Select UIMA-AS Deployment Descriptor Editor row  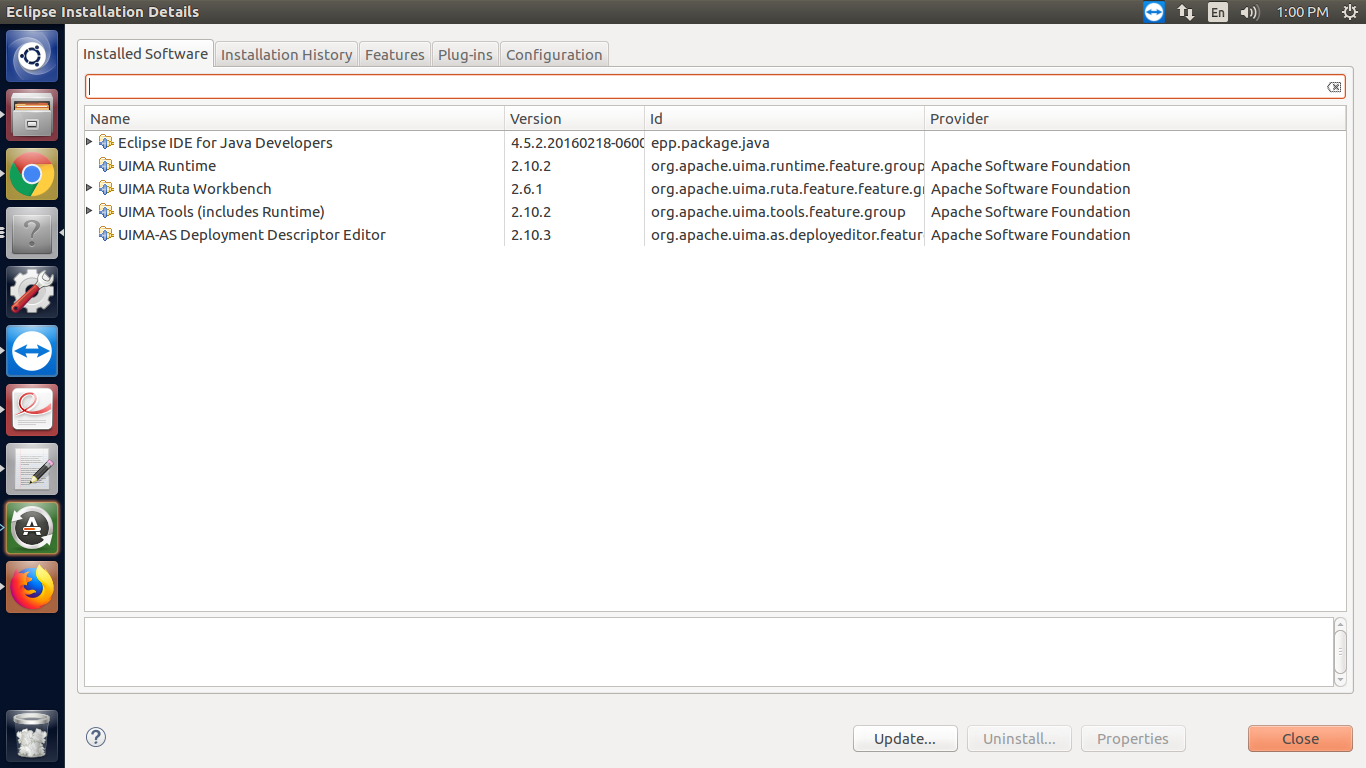[715, 235]
